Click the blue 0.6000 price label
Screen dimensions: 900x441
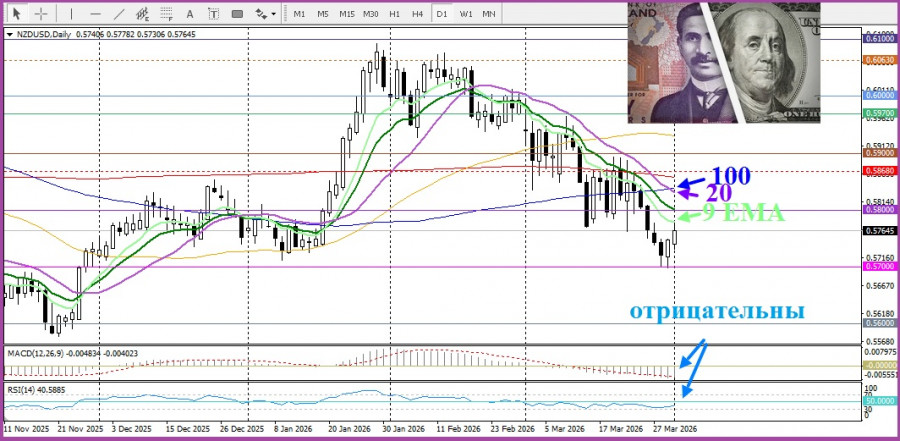879,95
